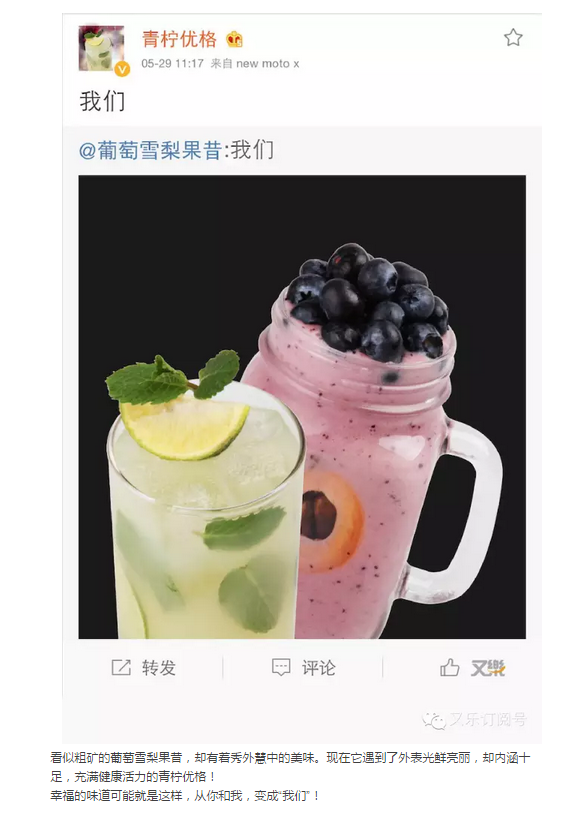Open the 青柠优格 username link
The image size is (569, 818).
179,39
